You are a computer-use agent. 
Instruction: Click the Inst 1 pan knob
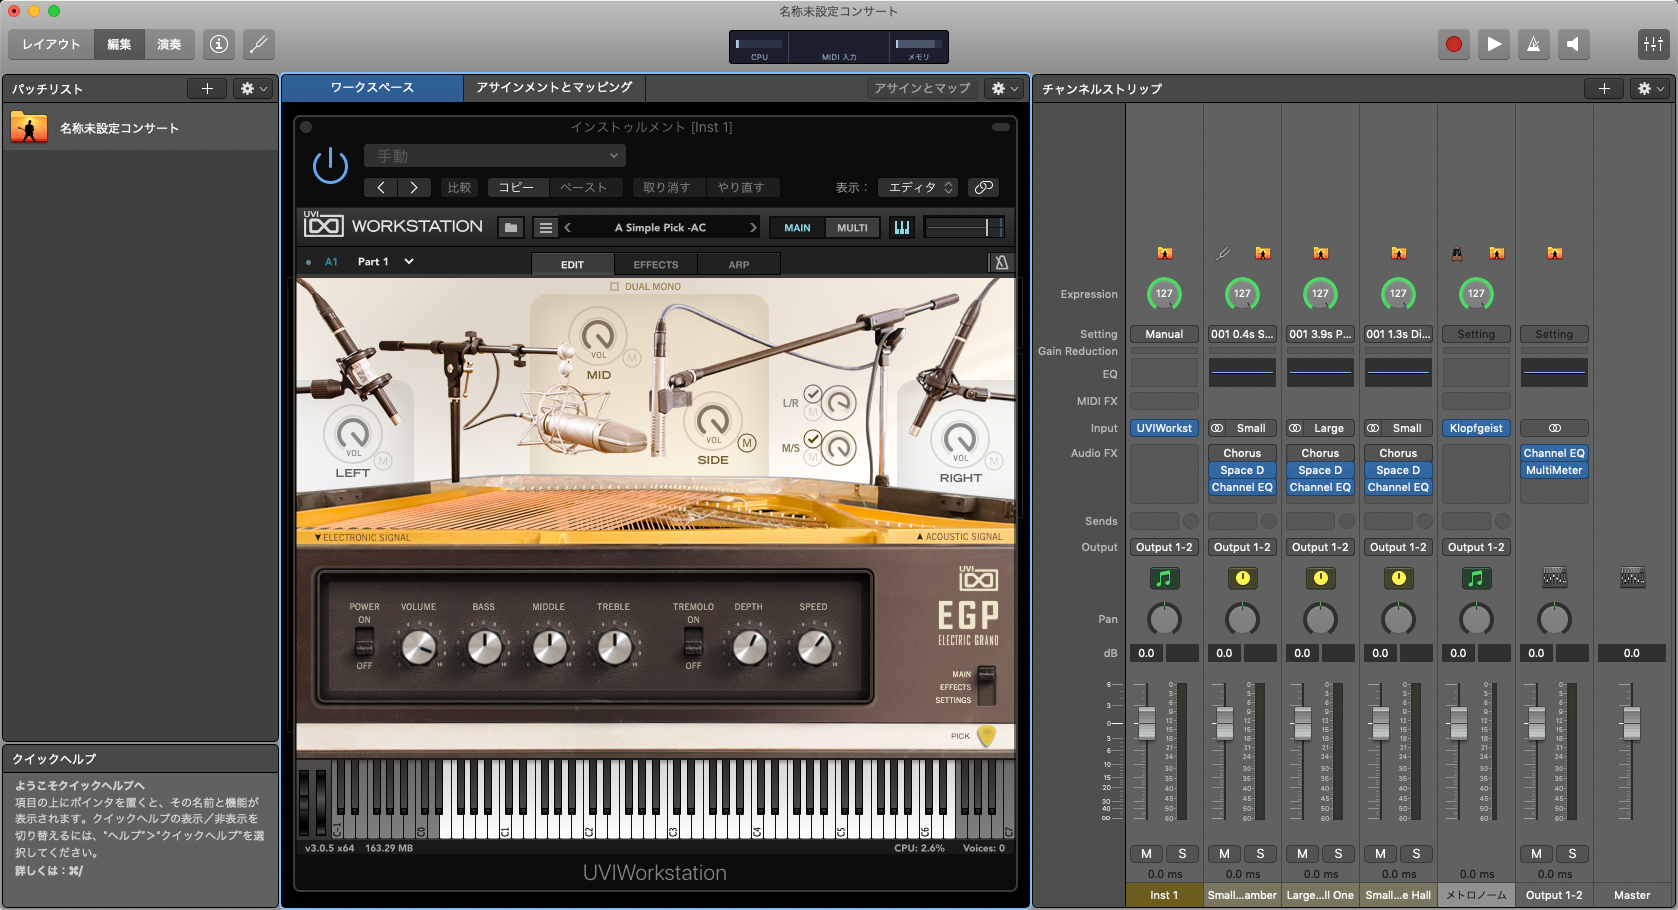click(x=1164, y=619)
